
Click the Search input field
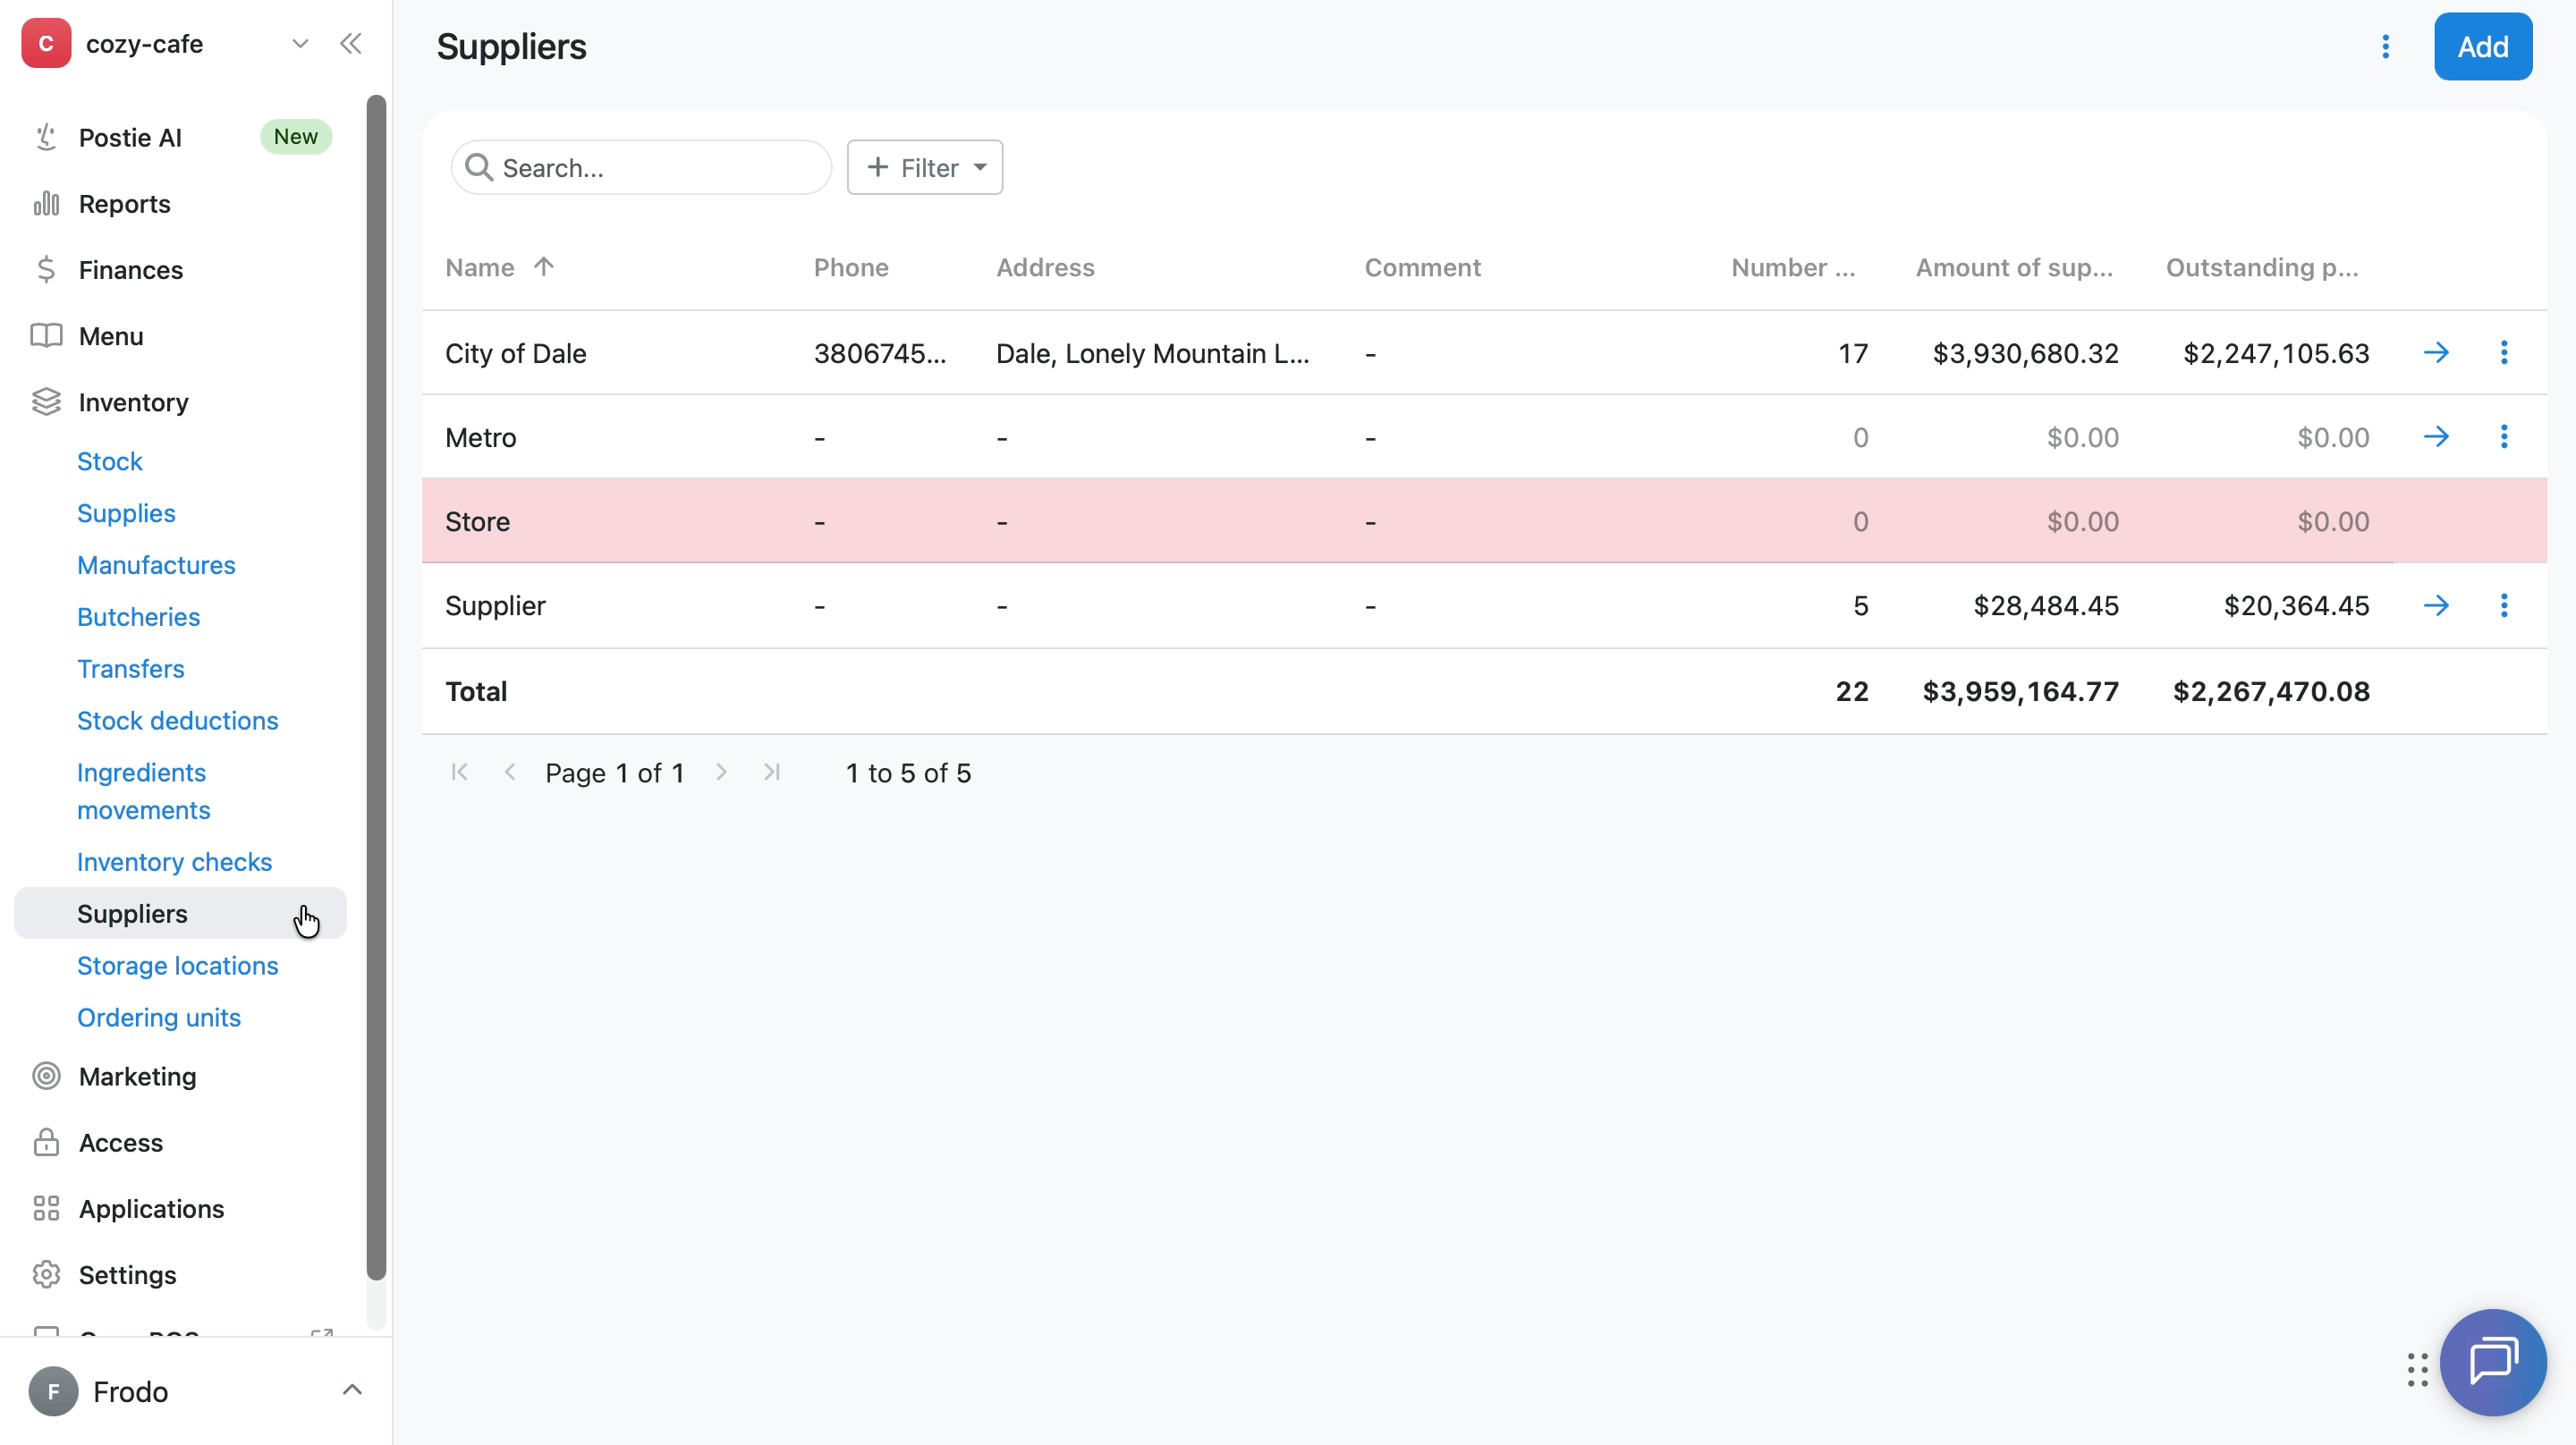point(641,167)
